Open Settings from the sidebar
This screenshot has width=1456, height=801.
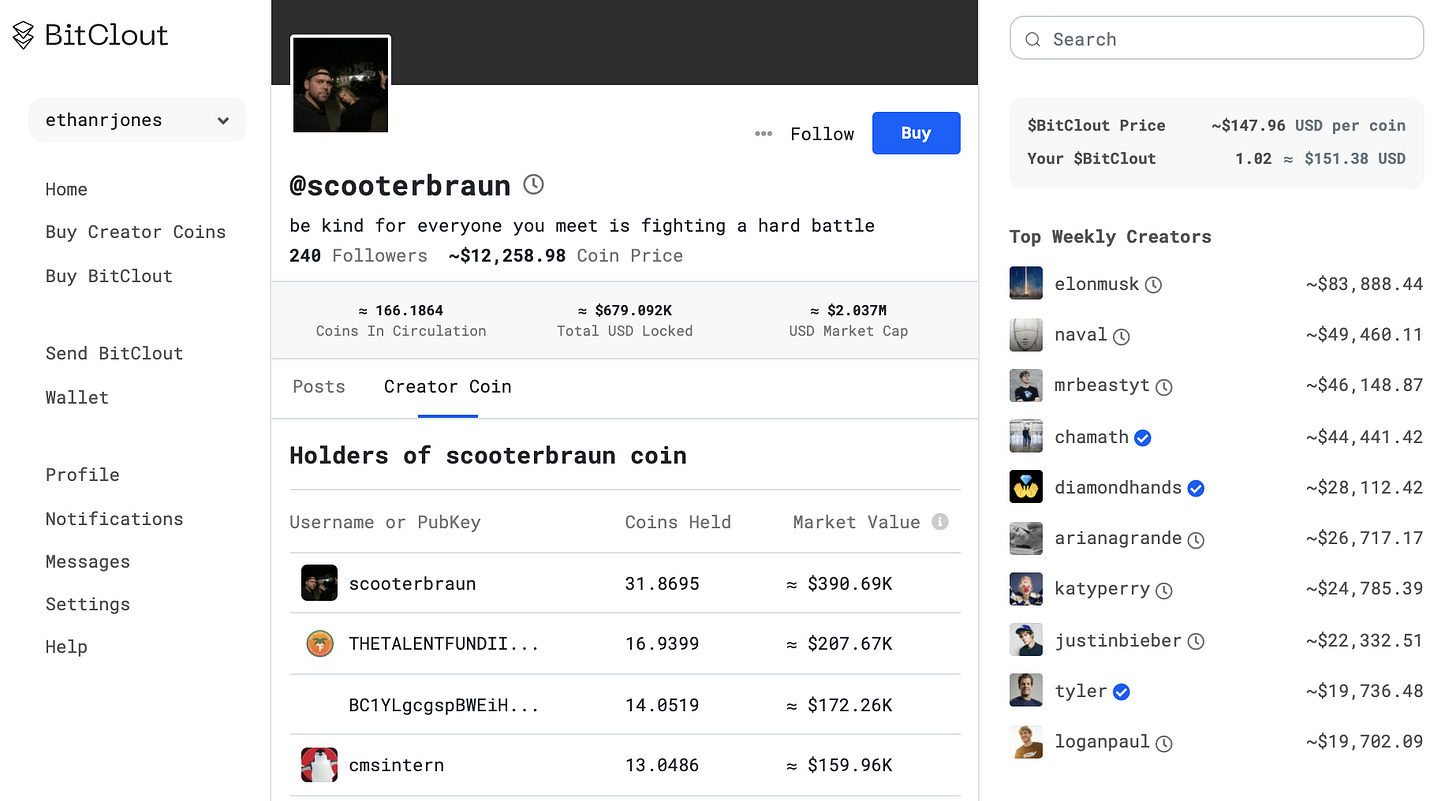click(87, 604)
